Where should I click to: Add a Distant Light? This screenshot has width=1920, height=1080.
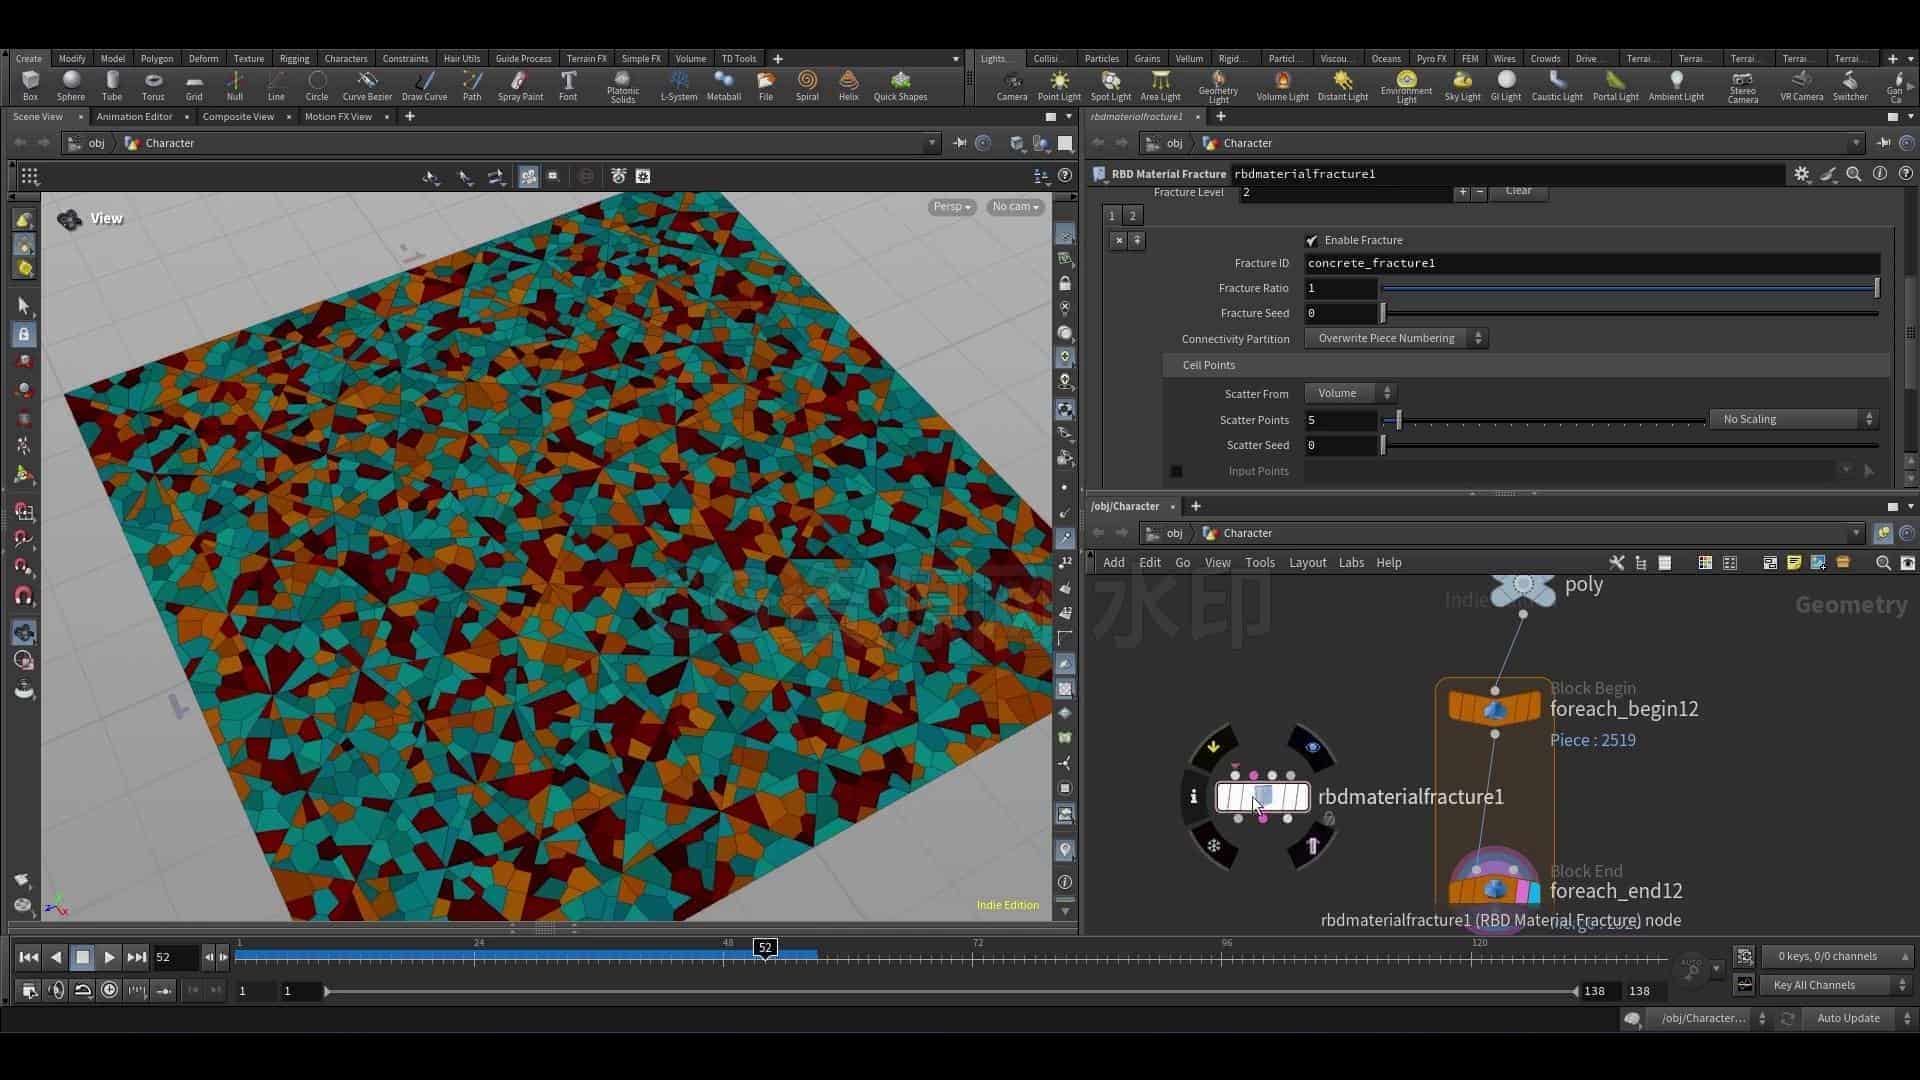[1343, 85]
